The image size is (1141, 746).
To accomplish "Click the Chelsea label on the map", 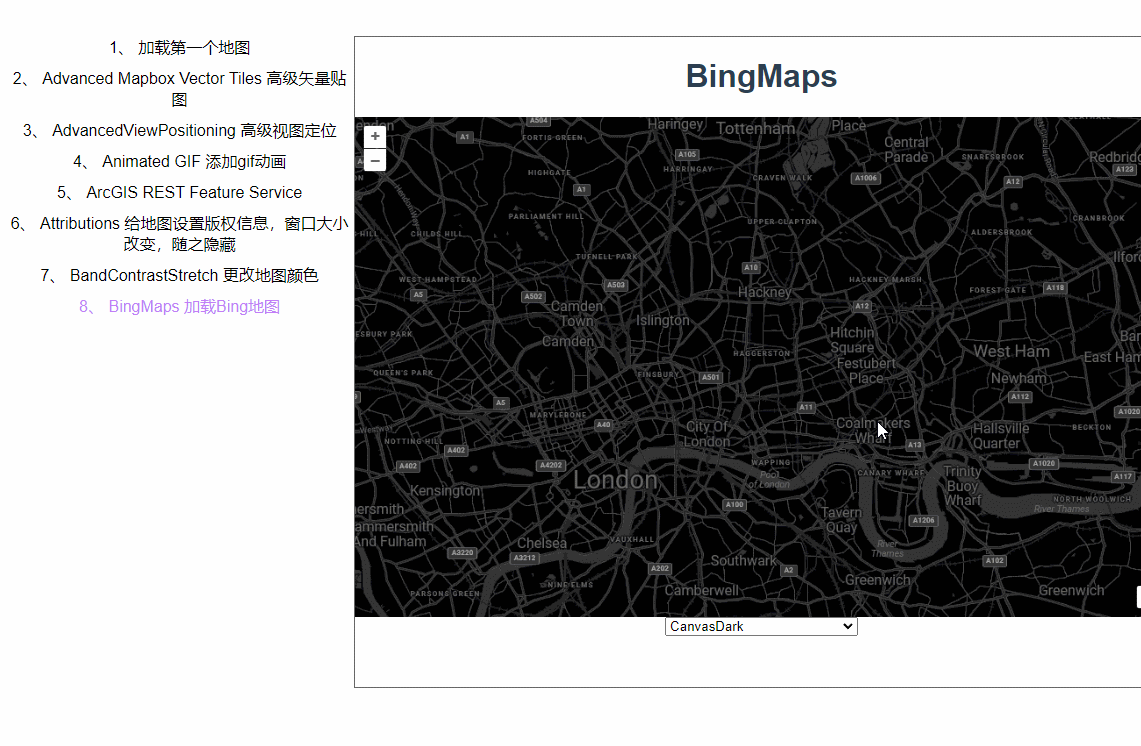I will (542, 543).
